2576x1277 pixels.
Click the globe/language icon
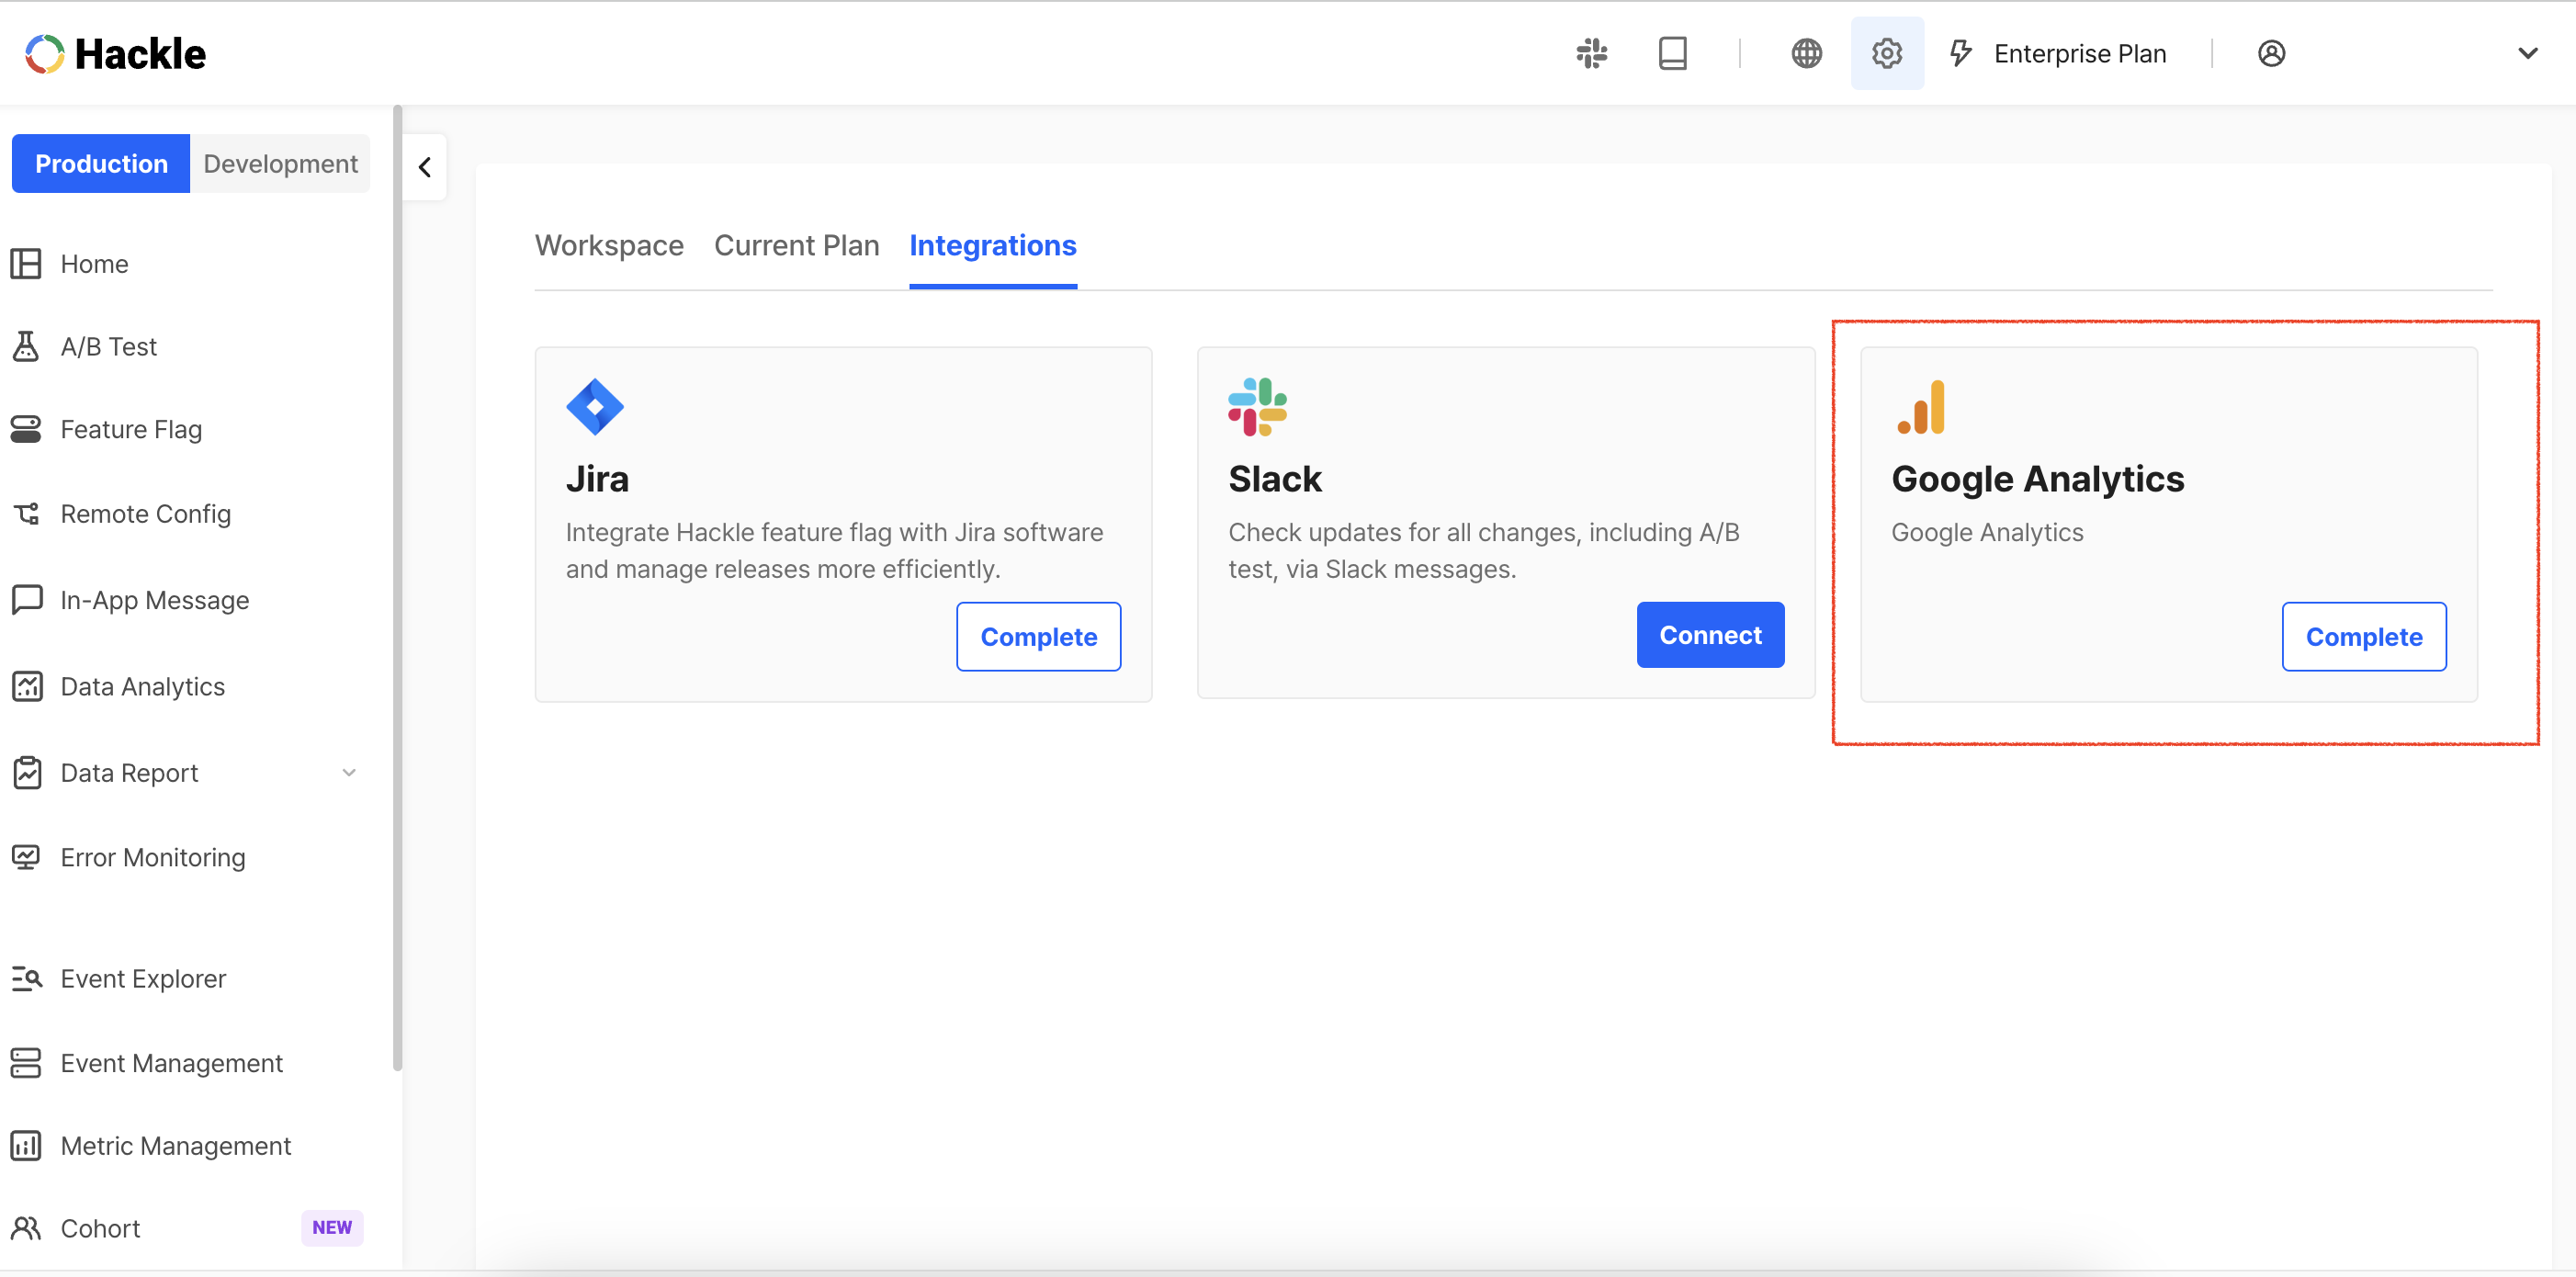(1805, 52)
